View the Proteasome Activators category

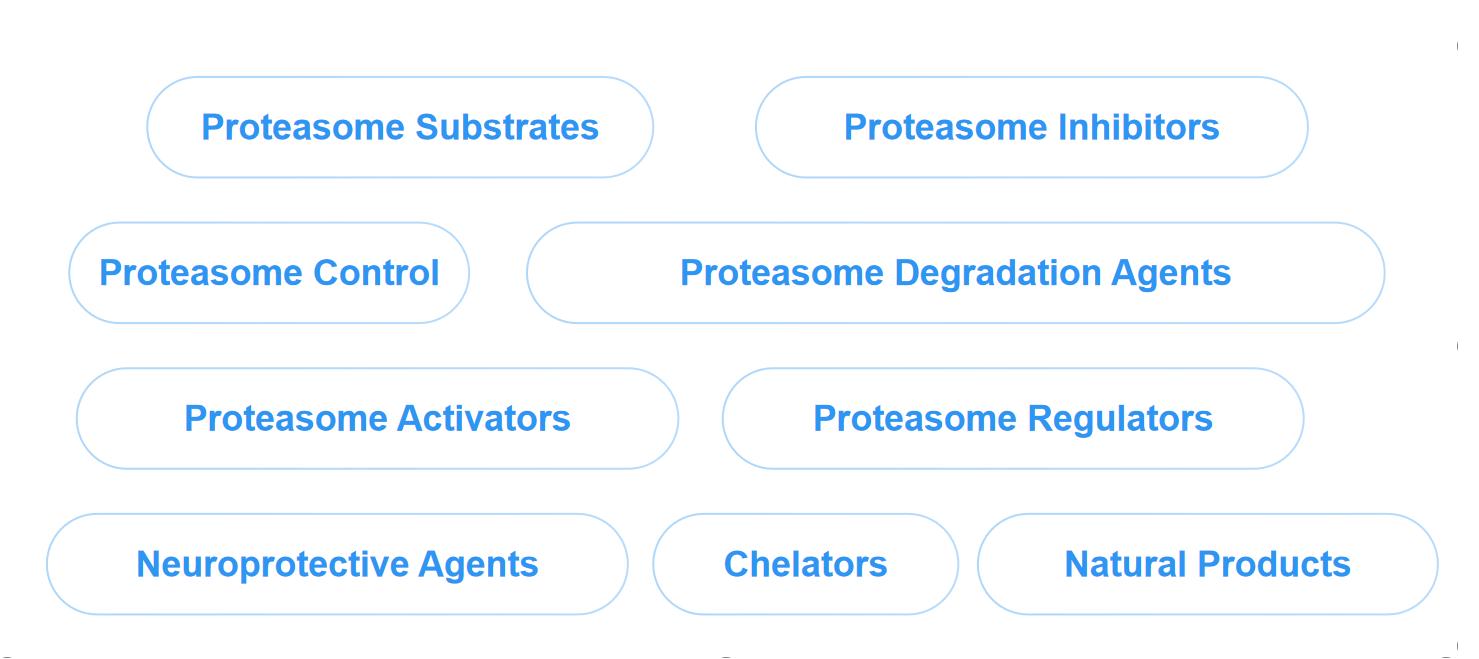(x=377, y=418)
